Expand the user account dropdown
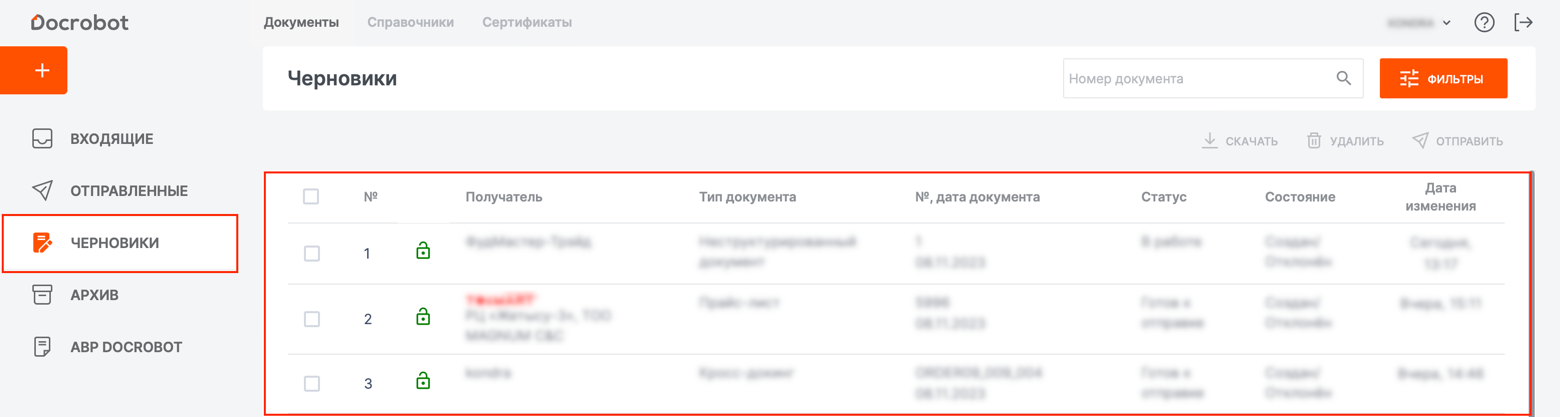The height and width of the screenshot is (417, 1560). pyautogui.click(x=1419, y=23)
